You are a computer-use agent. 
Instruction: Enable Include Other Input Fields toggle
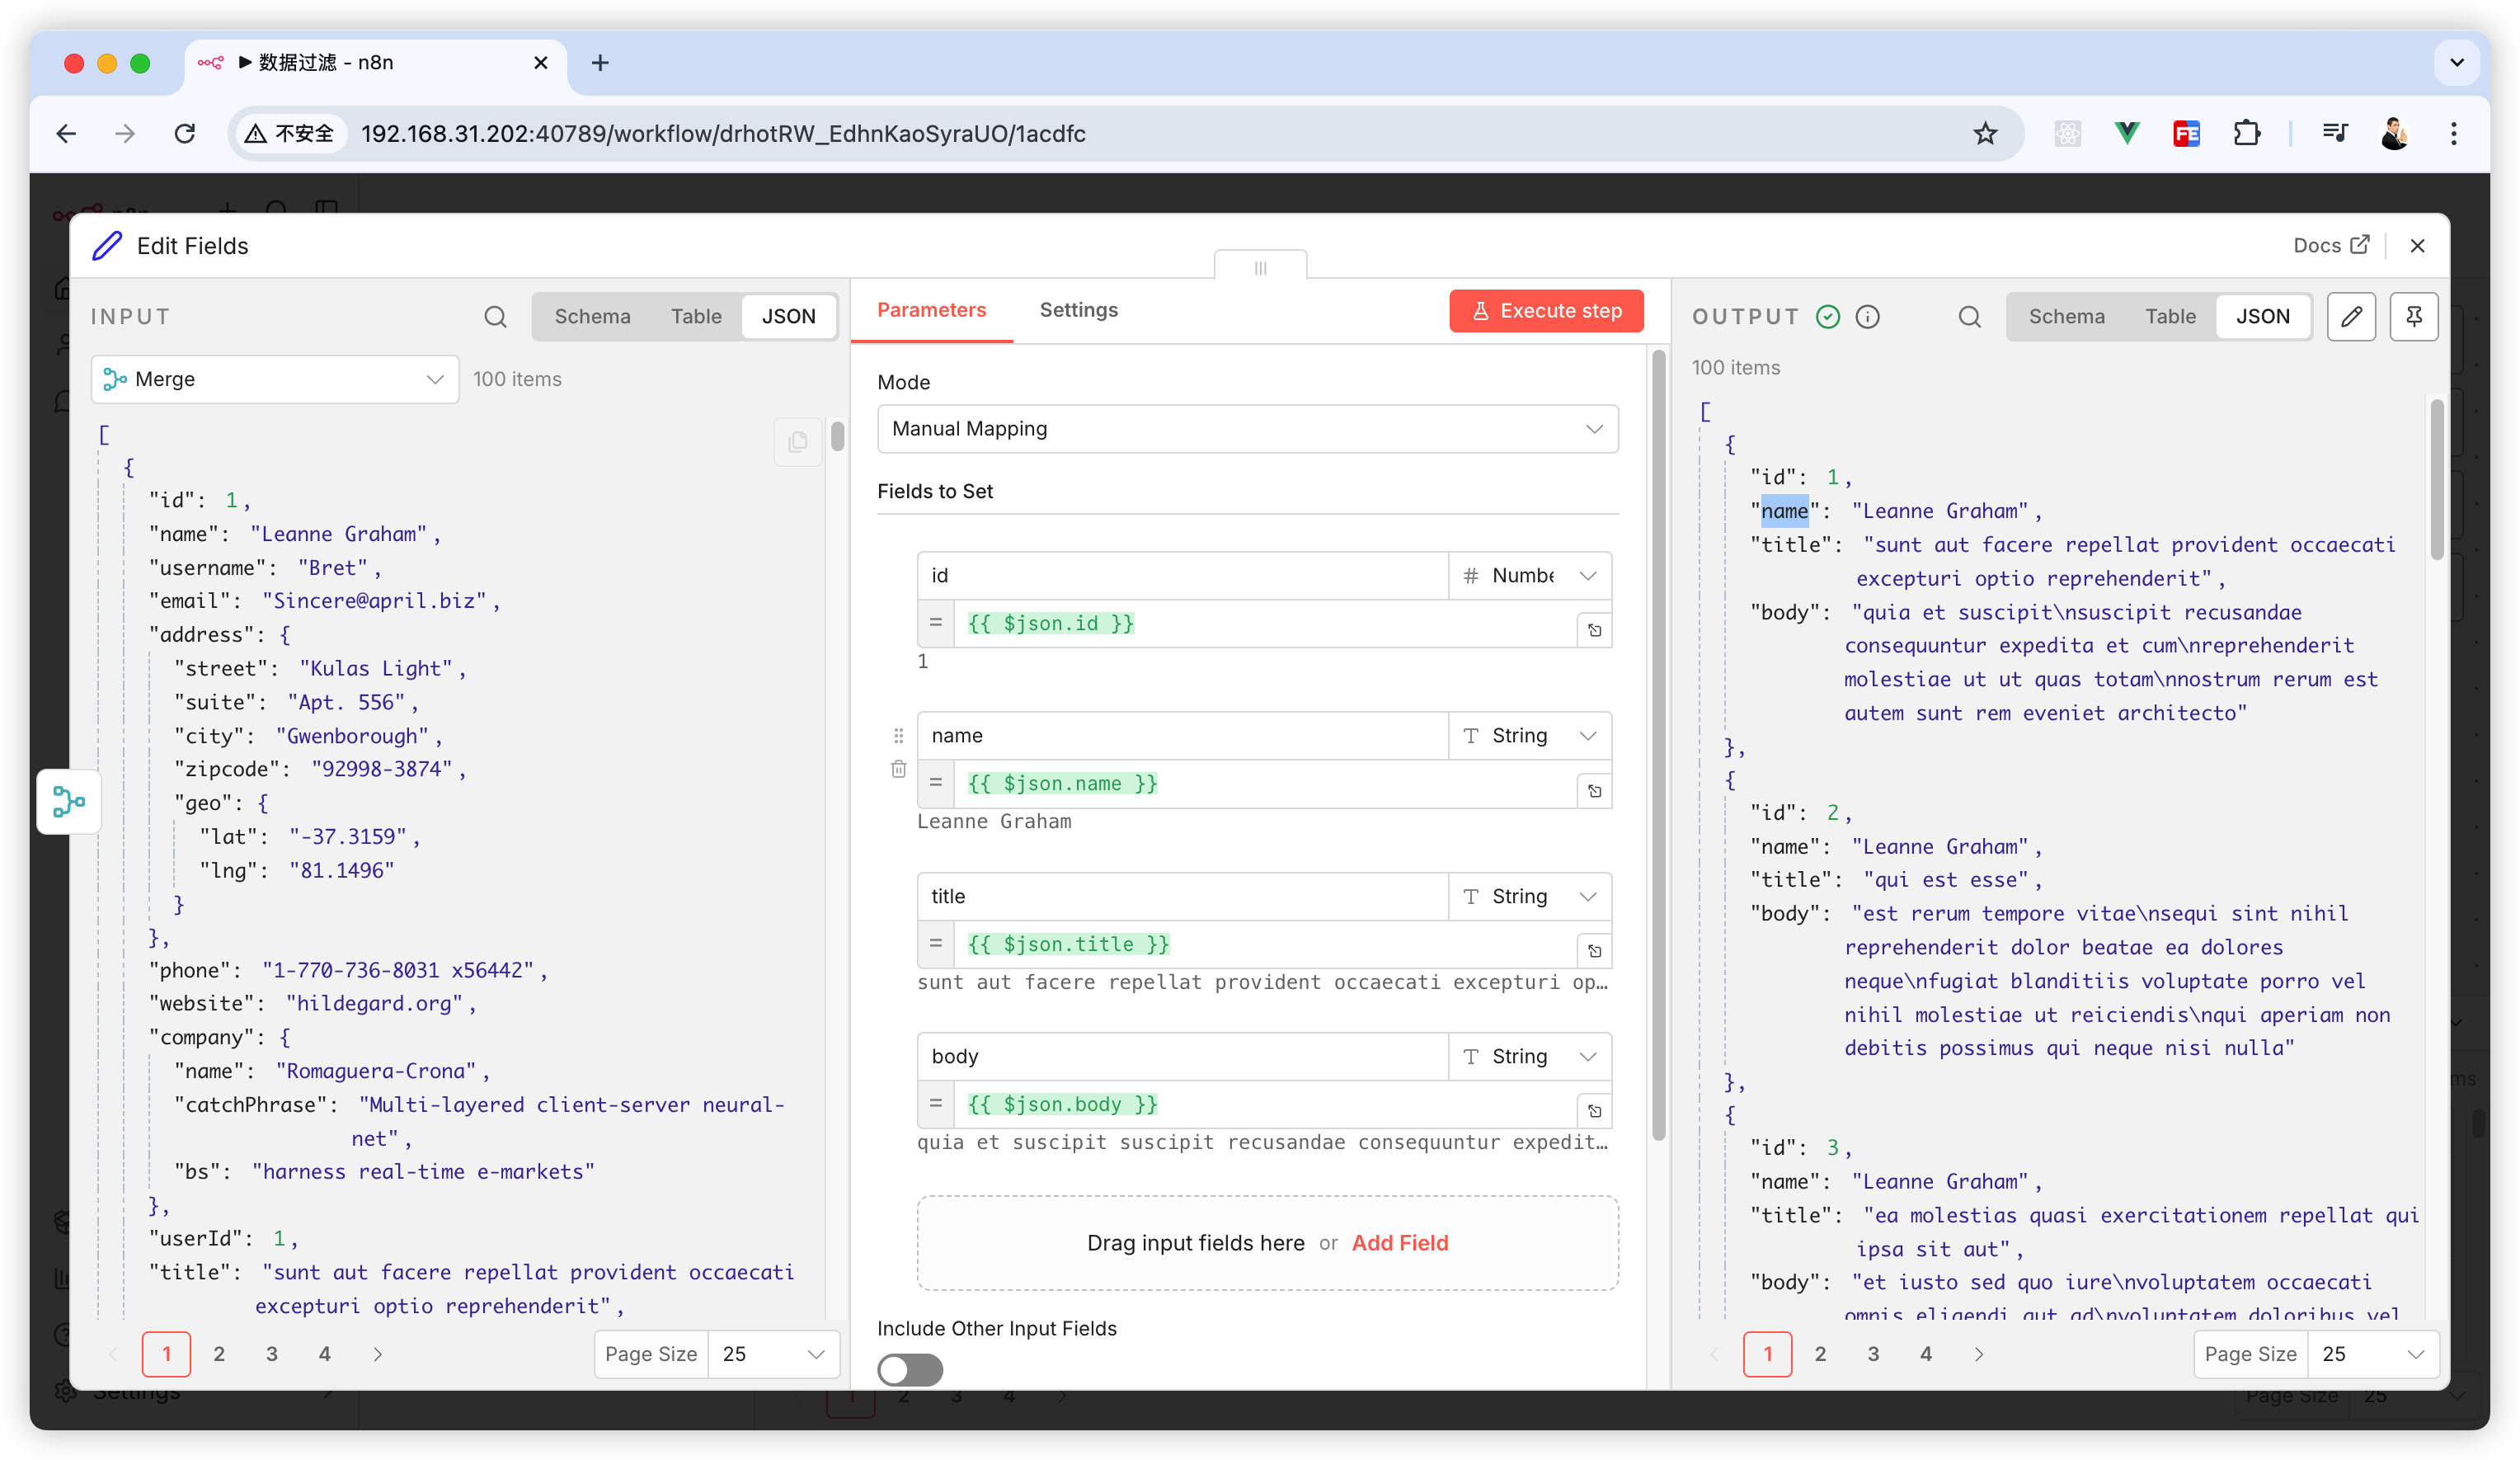click(909, 1369)
